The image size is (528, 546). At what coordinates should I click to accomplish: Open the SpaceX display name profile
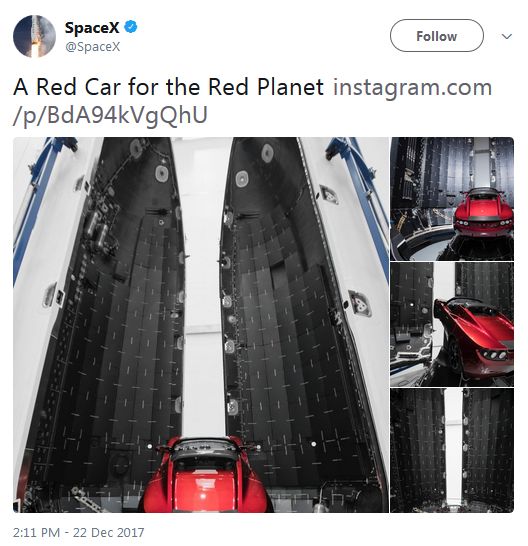coord(92,28)
